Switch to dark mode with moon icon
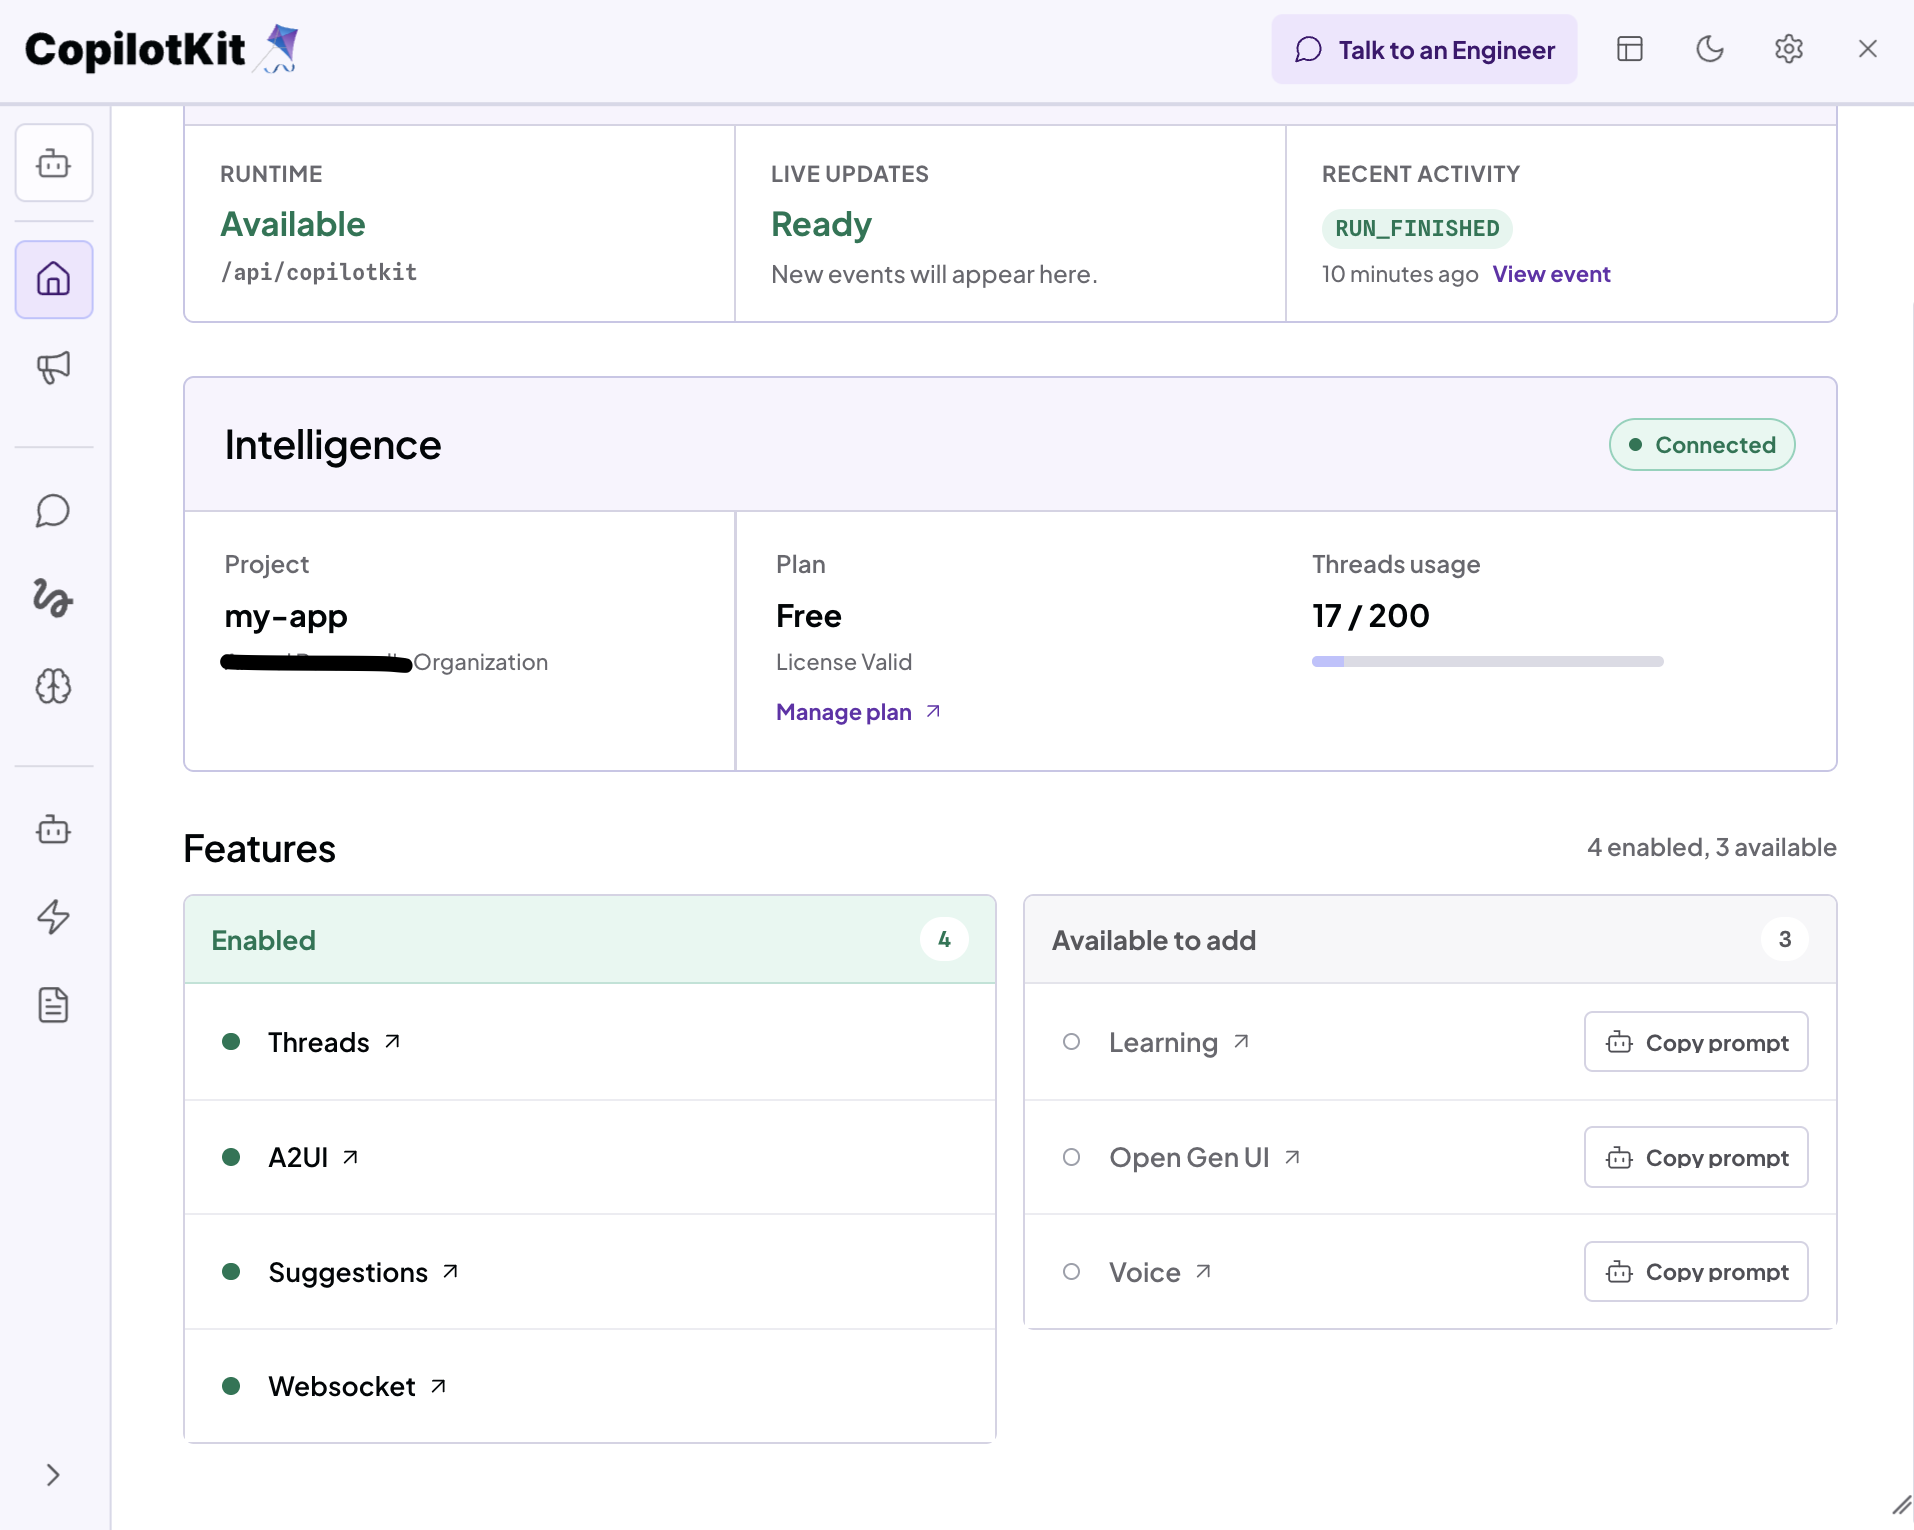This screenshot has height=1530, width=1914. click(1710, 49)
